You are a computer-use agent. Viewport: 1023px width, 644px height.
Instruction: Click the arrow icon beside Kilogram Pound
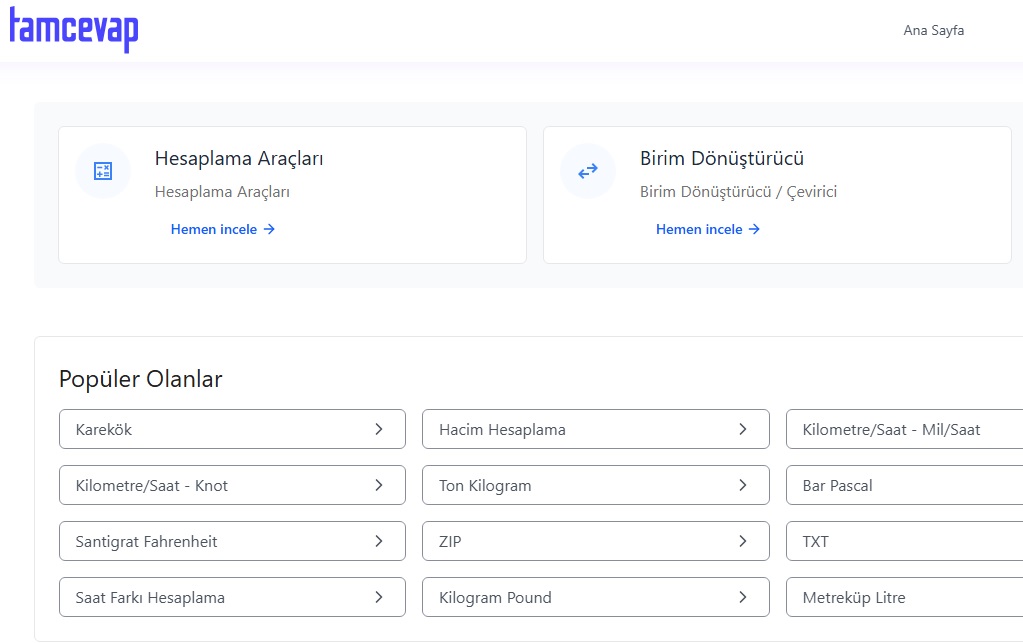point(743,597)
